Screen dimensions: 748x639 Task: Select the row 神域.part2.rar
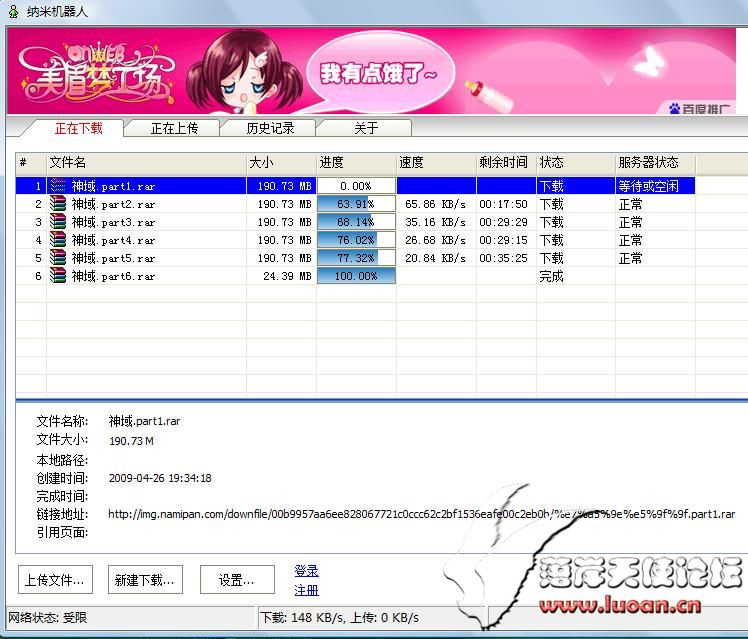tap(355, 204)
